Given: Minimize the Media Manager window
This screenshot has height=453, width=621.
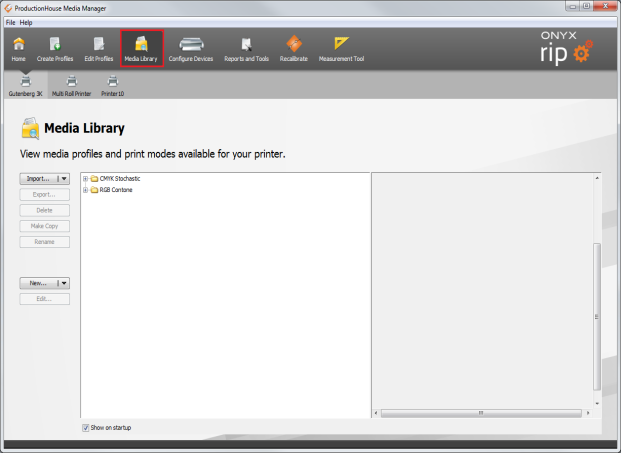Looking at the screenshot, I should point(573,6).
